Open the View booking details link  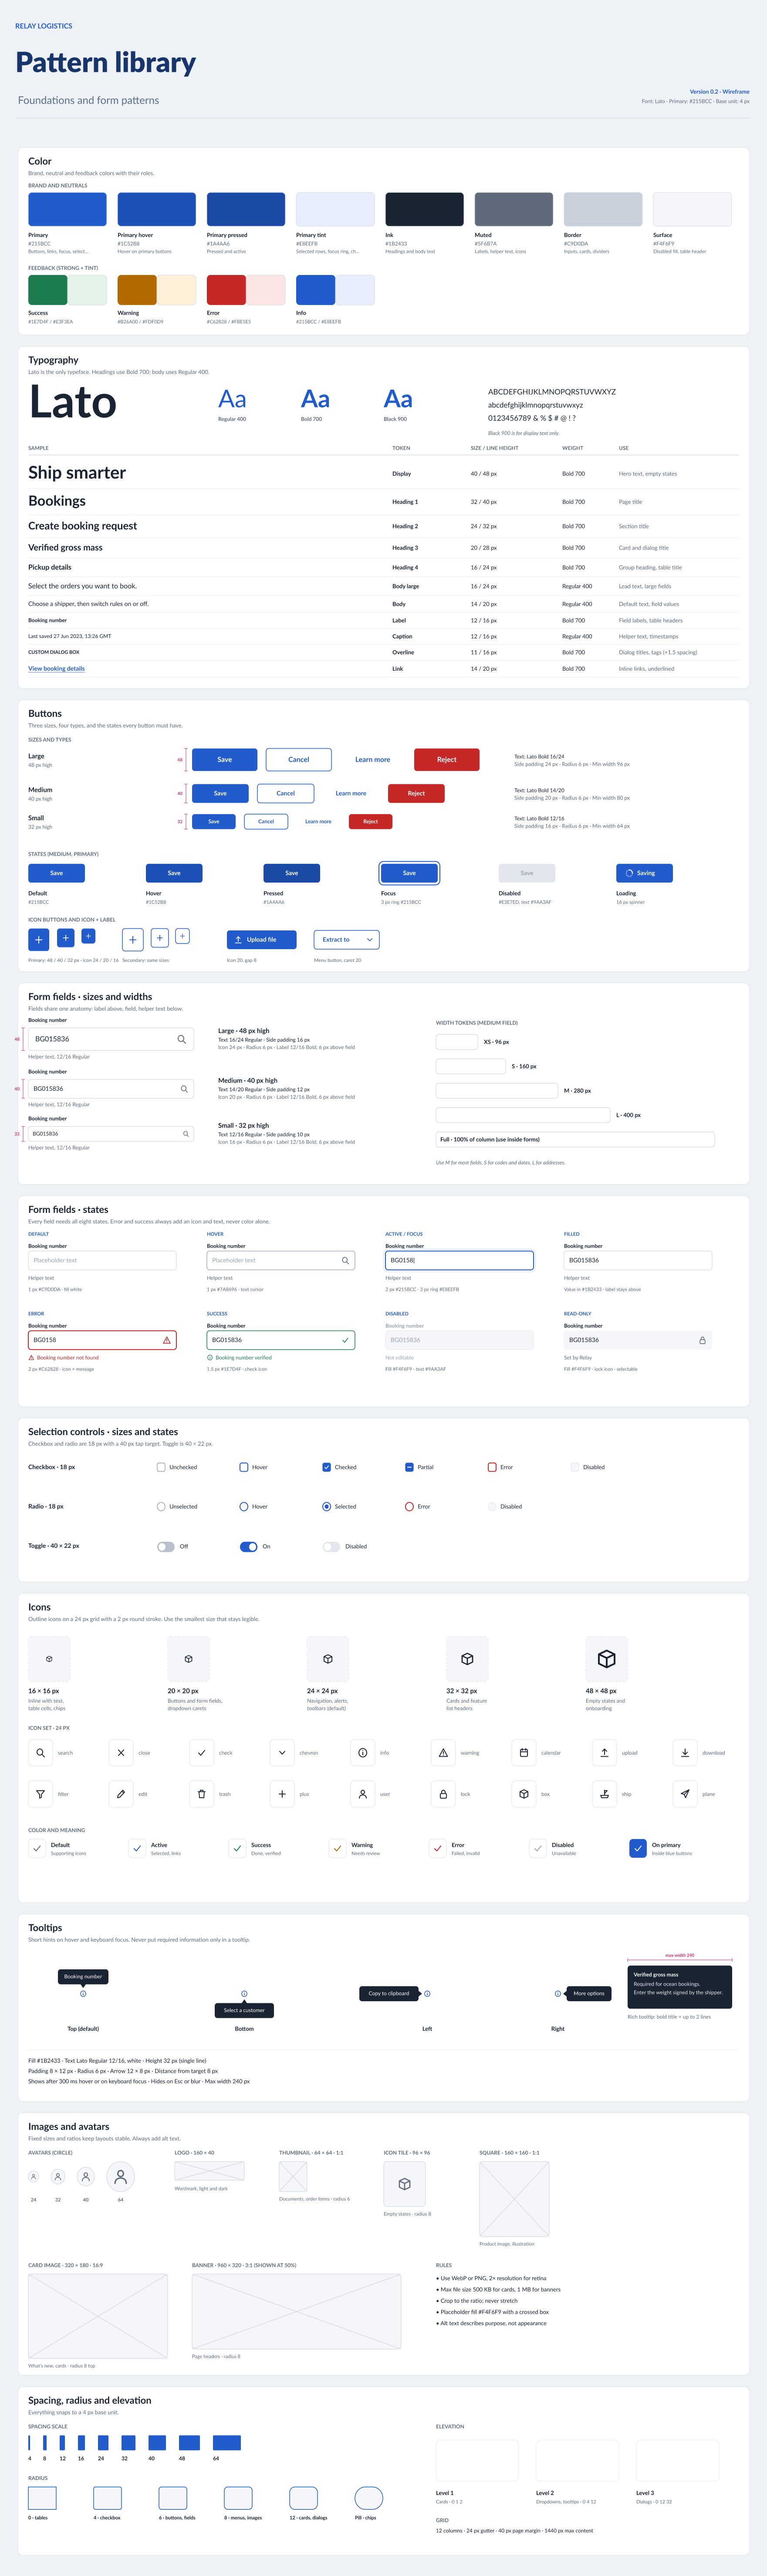pyautogui.click(x=56, y=668)
